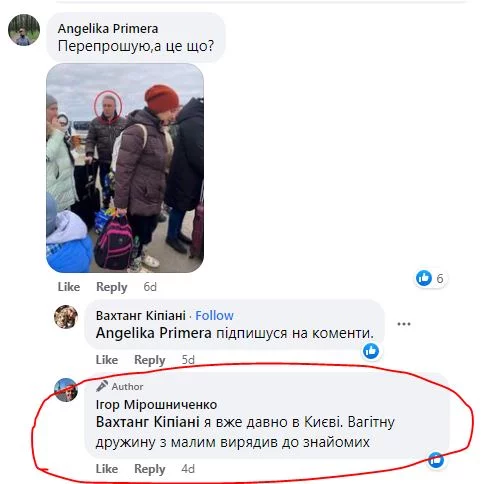Viewport: 486px width, 484px height.
Task: Open Ігор Мірошниченко's profile avatar
Action: coord(66,390)
